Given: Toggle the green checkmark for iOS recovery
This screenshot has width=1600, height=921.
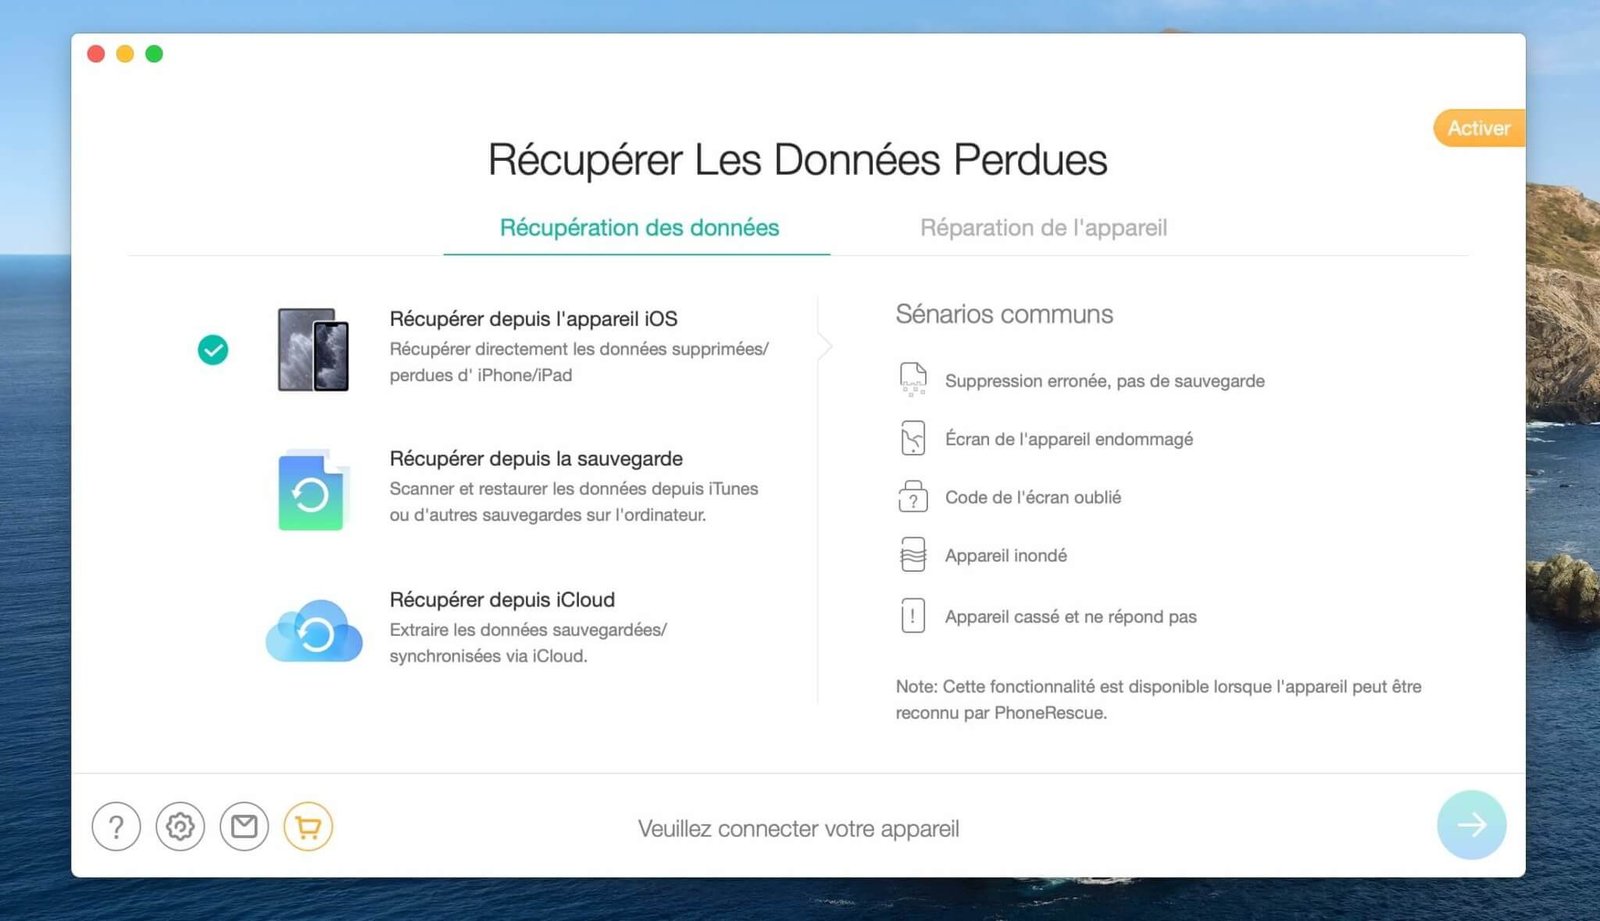Looking at the screenshot, I should point(213,349).
